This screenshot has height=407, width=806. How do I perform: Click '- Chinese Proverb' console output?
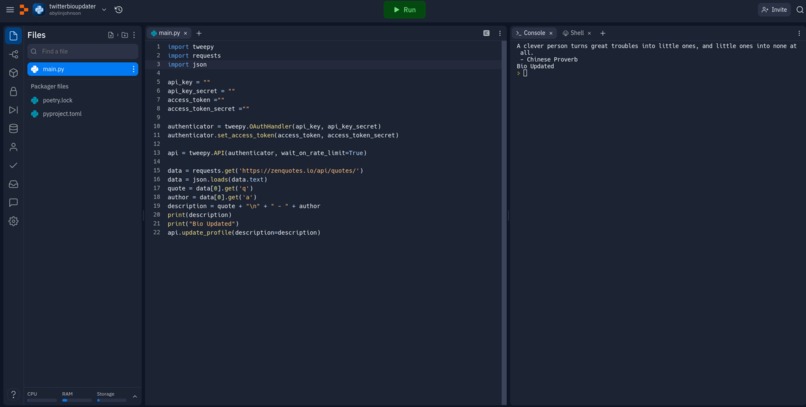548,60
